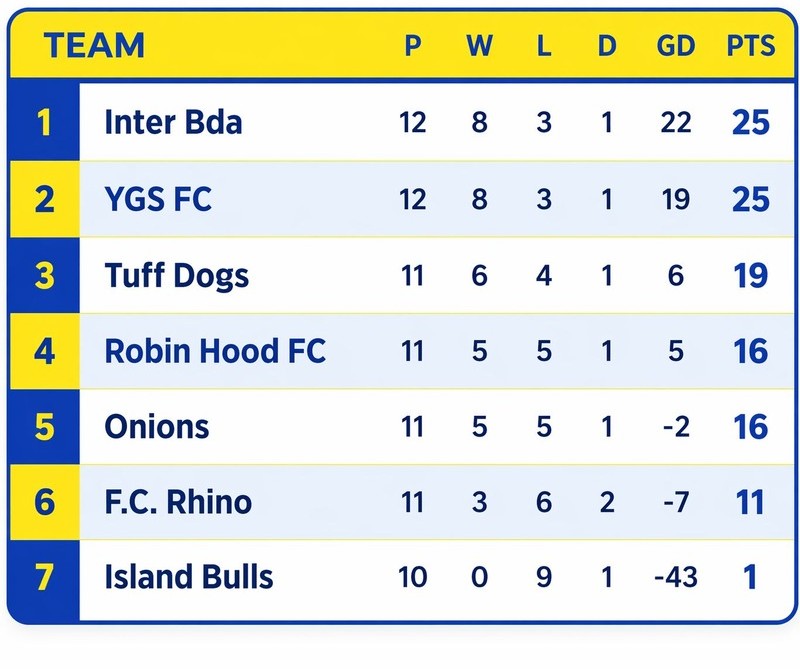Click the rank 7 position badge
The image size is (800, 669).
[x=44, y=577]
